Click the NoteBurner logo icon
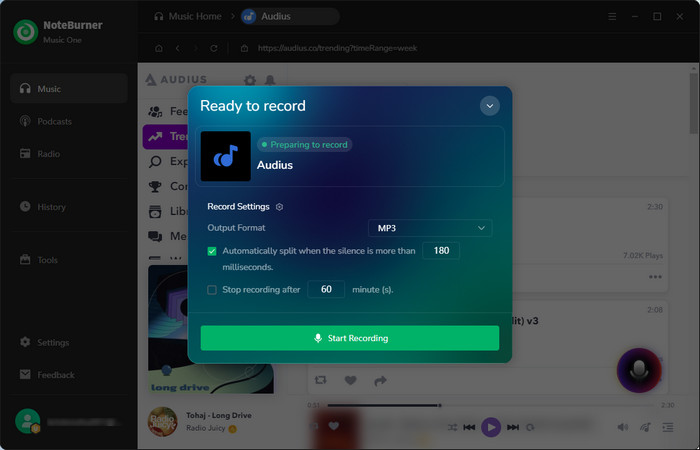Viewport: 700px width, 450px height. click(x=25, y=32)
